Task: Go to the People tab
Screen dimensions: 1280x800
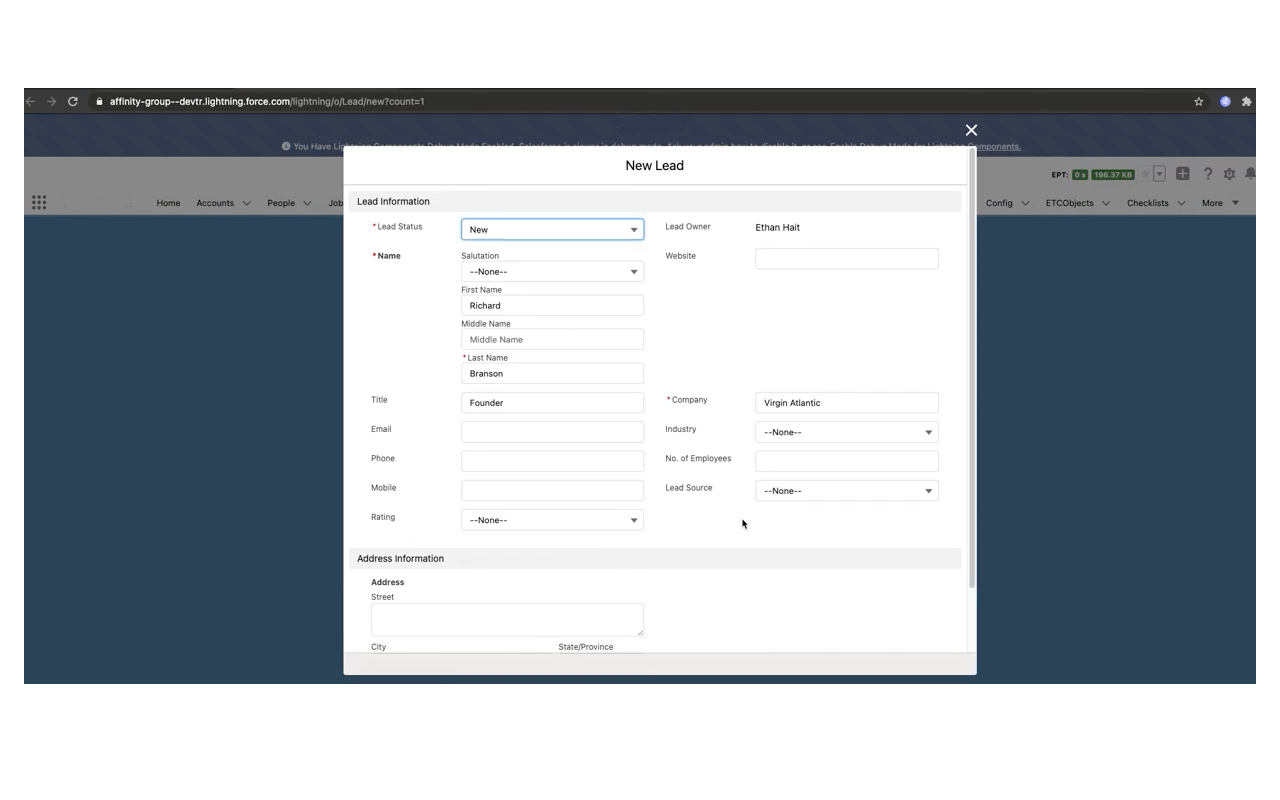Action: tap(281, 203)
